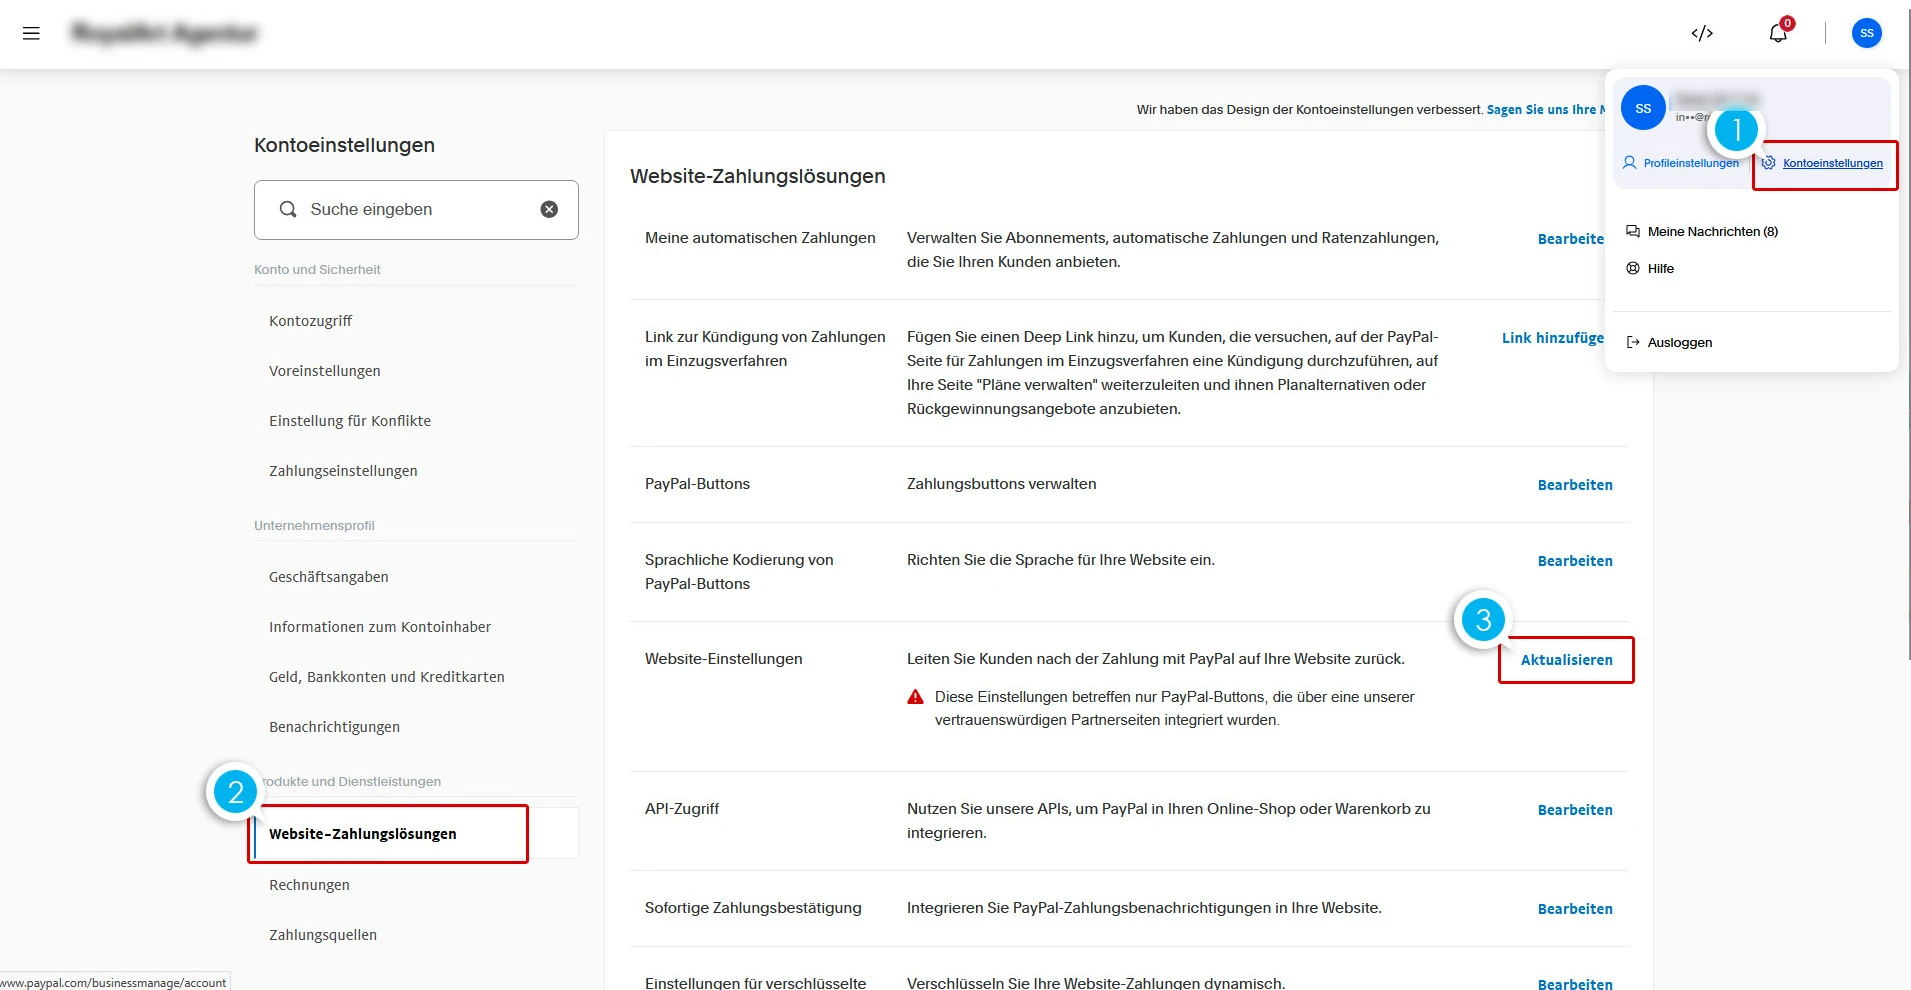Click Bearbeiten for Sprachliche Kodierung
Image resolution: width=1911 pixels, height=990 pixels.
1575,561
